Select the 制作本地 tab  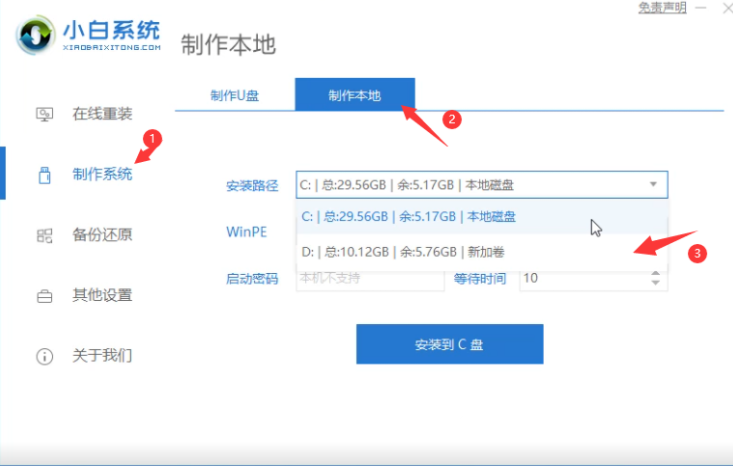[x=354, y=95]
